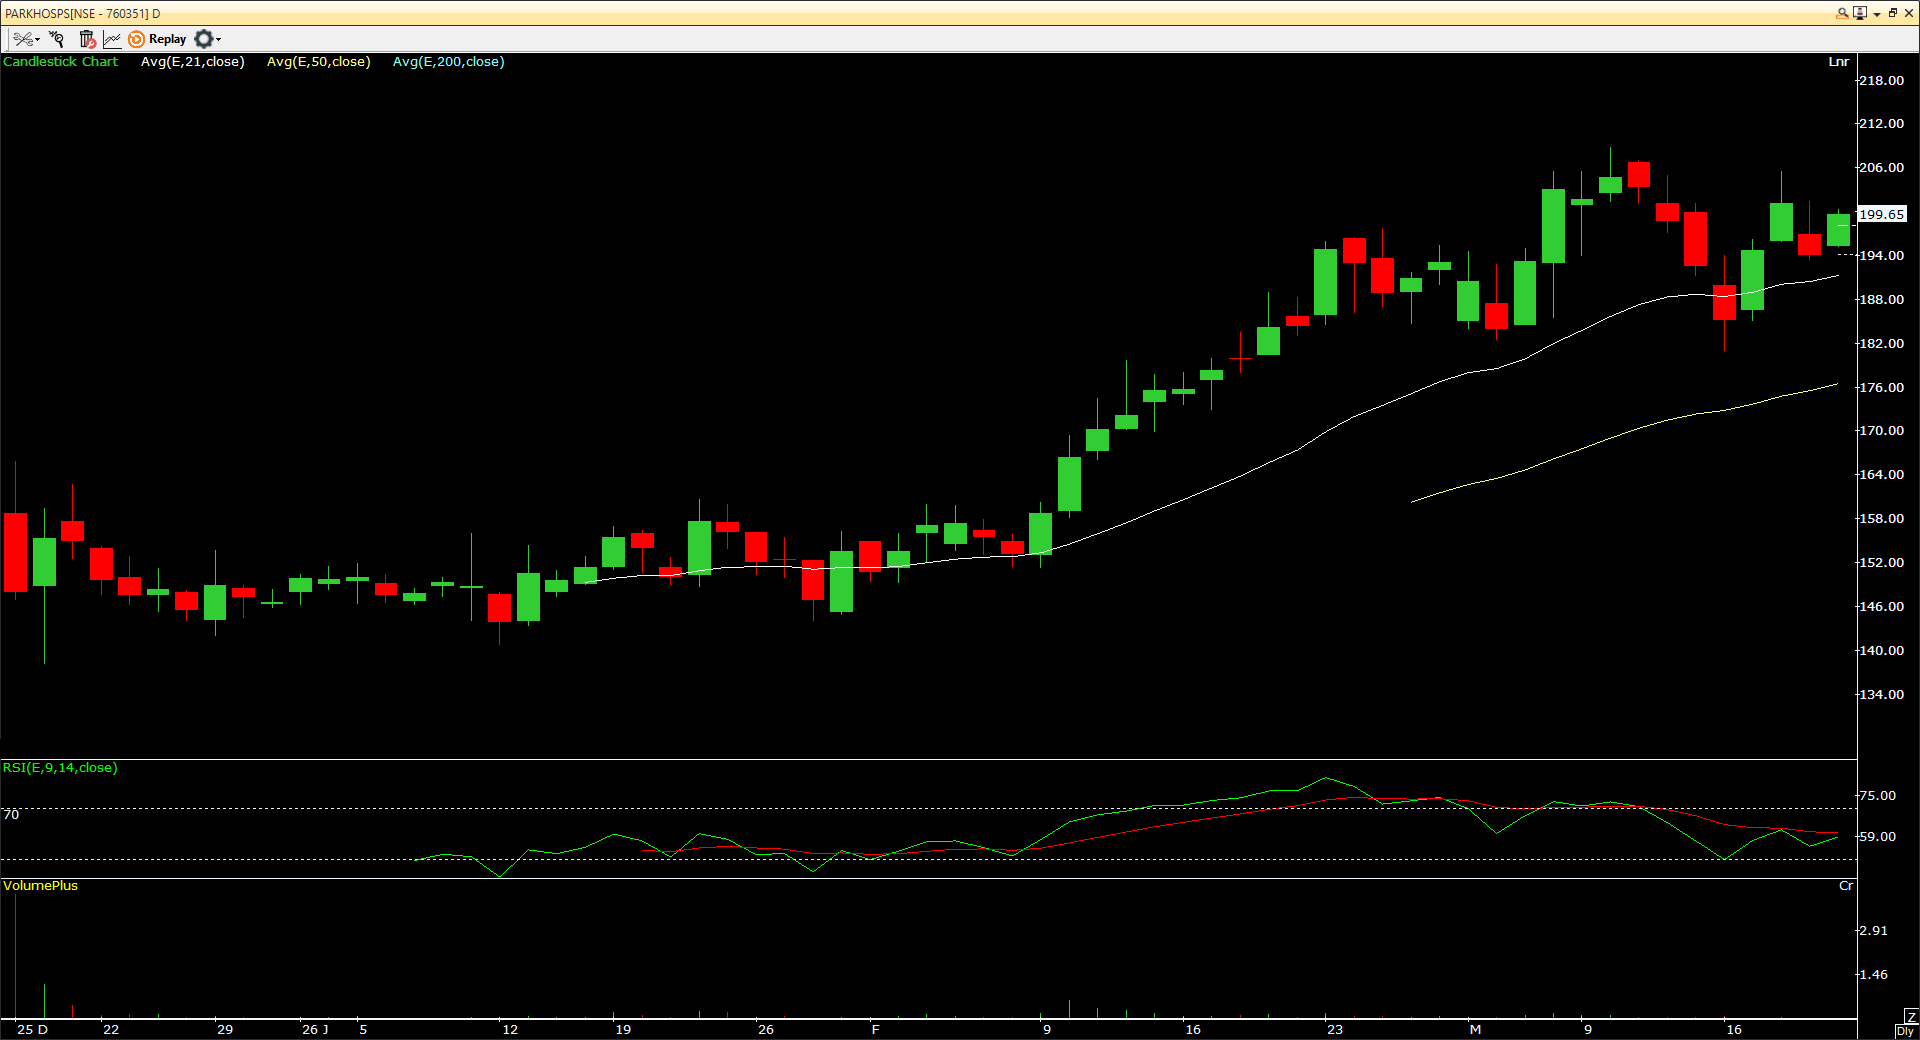Select the RSI(E,9,14,close) indicator label
1920x1040 pixels.
pyautogui.click(x=60, y=768)
